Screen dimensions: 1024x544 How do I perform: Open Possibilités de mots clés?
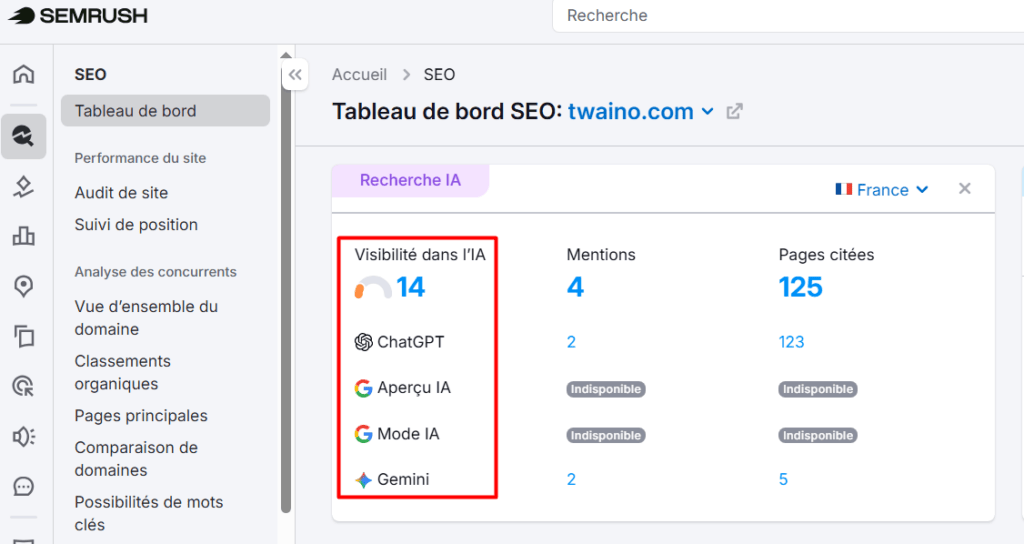pyautogui.click(x=149, y=513)
